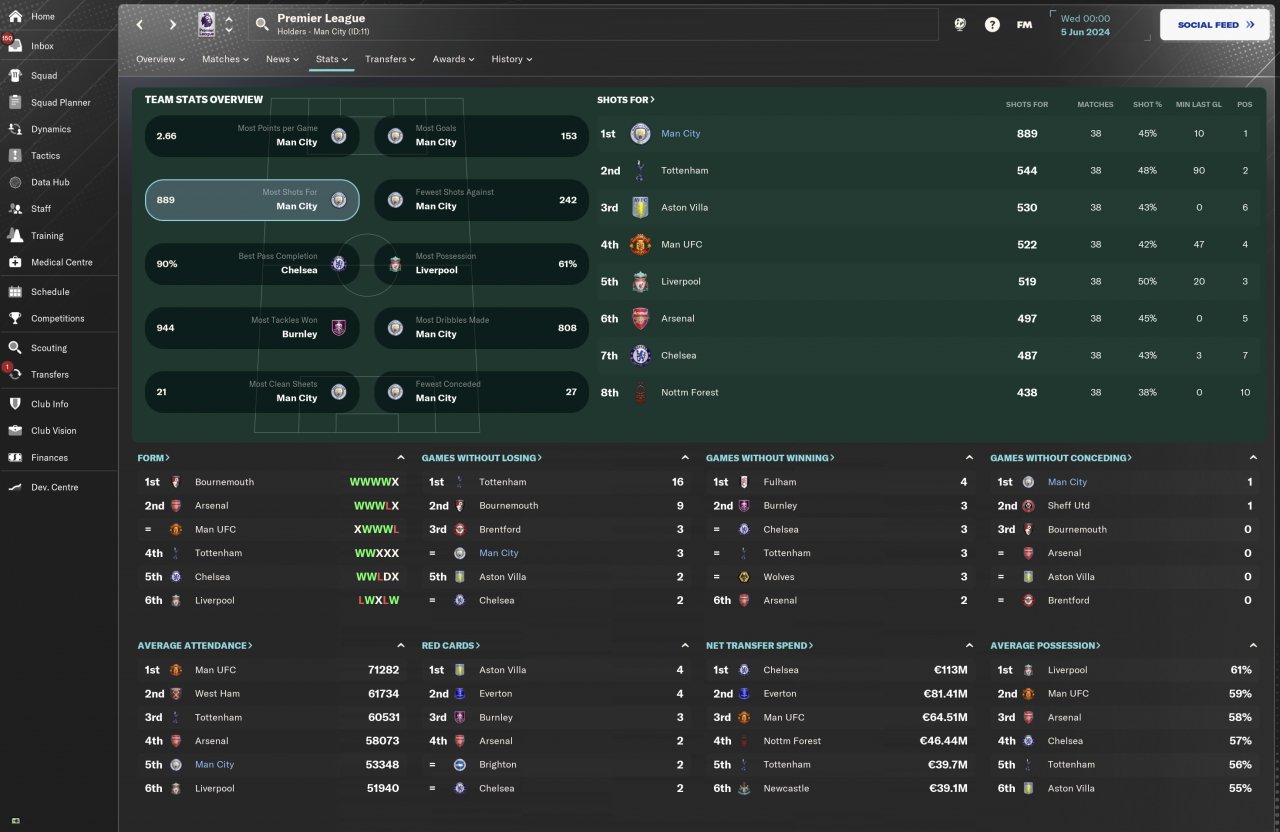Image resolution: width=1280 pixels, height=832 pixels.
Task: Open the Overview dropdown tab
Action: [161, 59]
